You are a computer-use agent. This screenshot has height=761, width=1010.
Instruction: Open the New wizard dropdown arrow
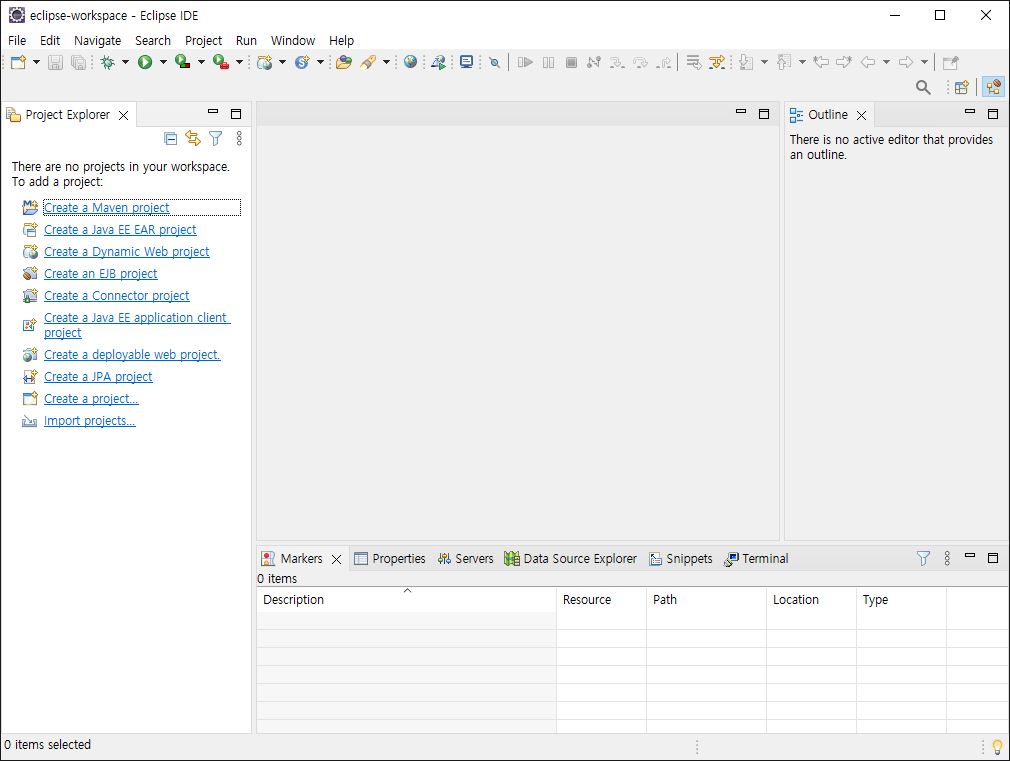[36, 63]
